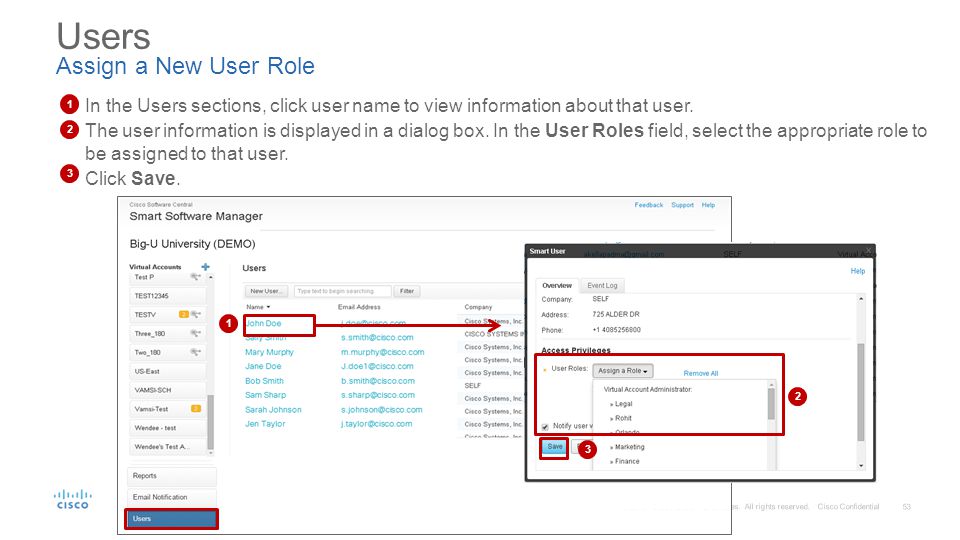Open the Assign a Role dropdown
The image size is (960, 540).
623,371
